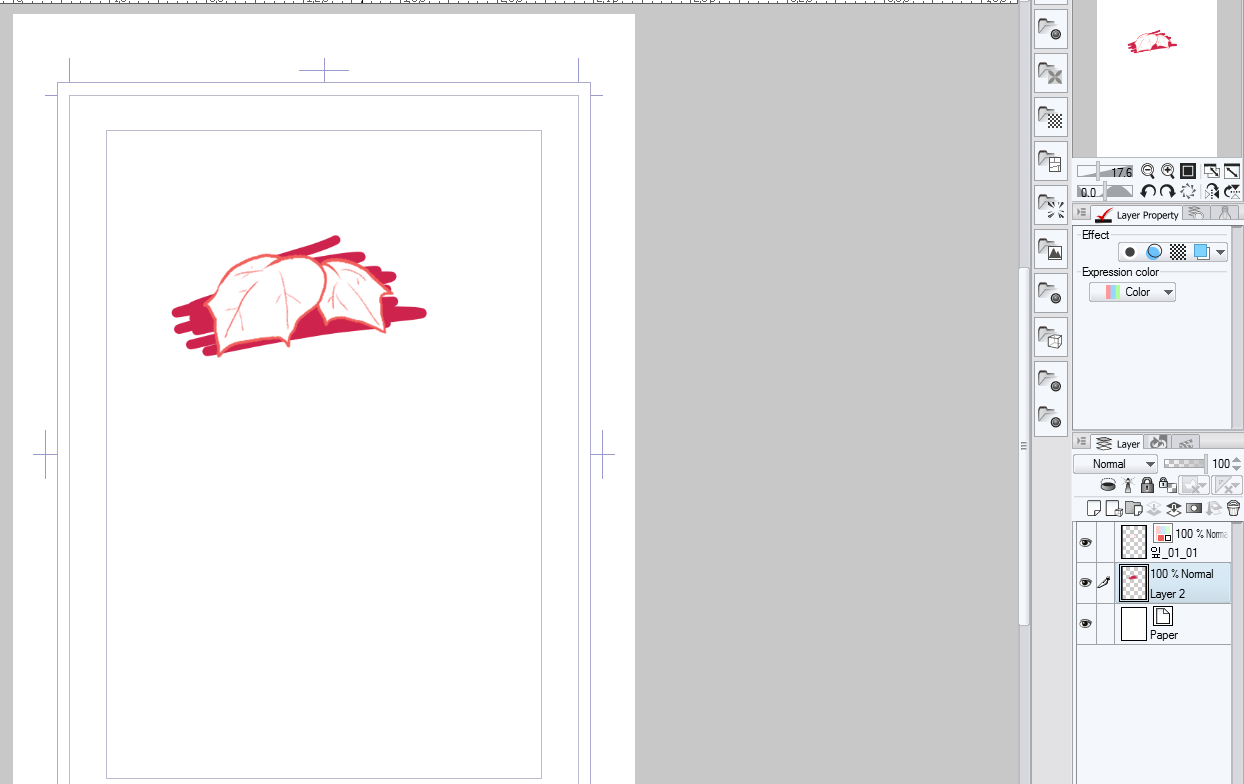Delete the selected layer using trash icon
1244x784 pixels.
click(x=1233, y=508)
